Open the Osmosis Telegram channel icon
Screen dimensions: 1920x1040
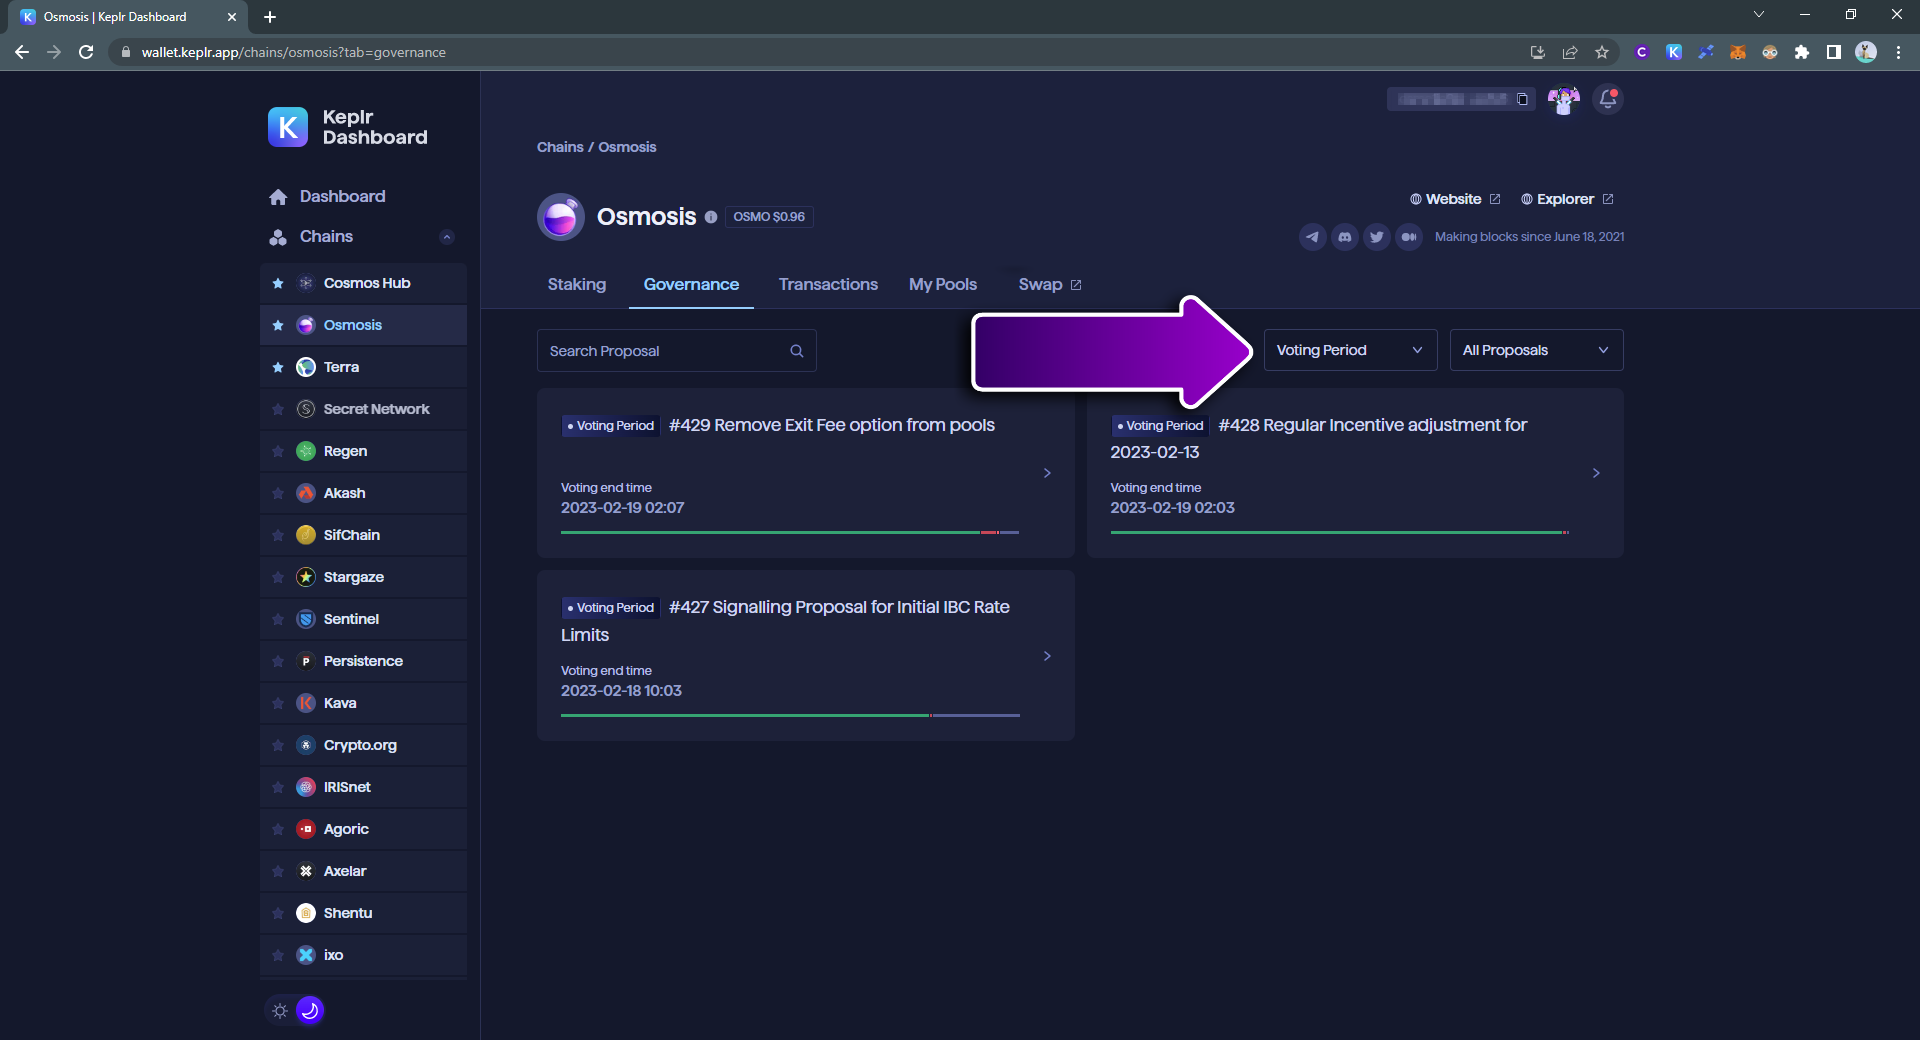1312,237
